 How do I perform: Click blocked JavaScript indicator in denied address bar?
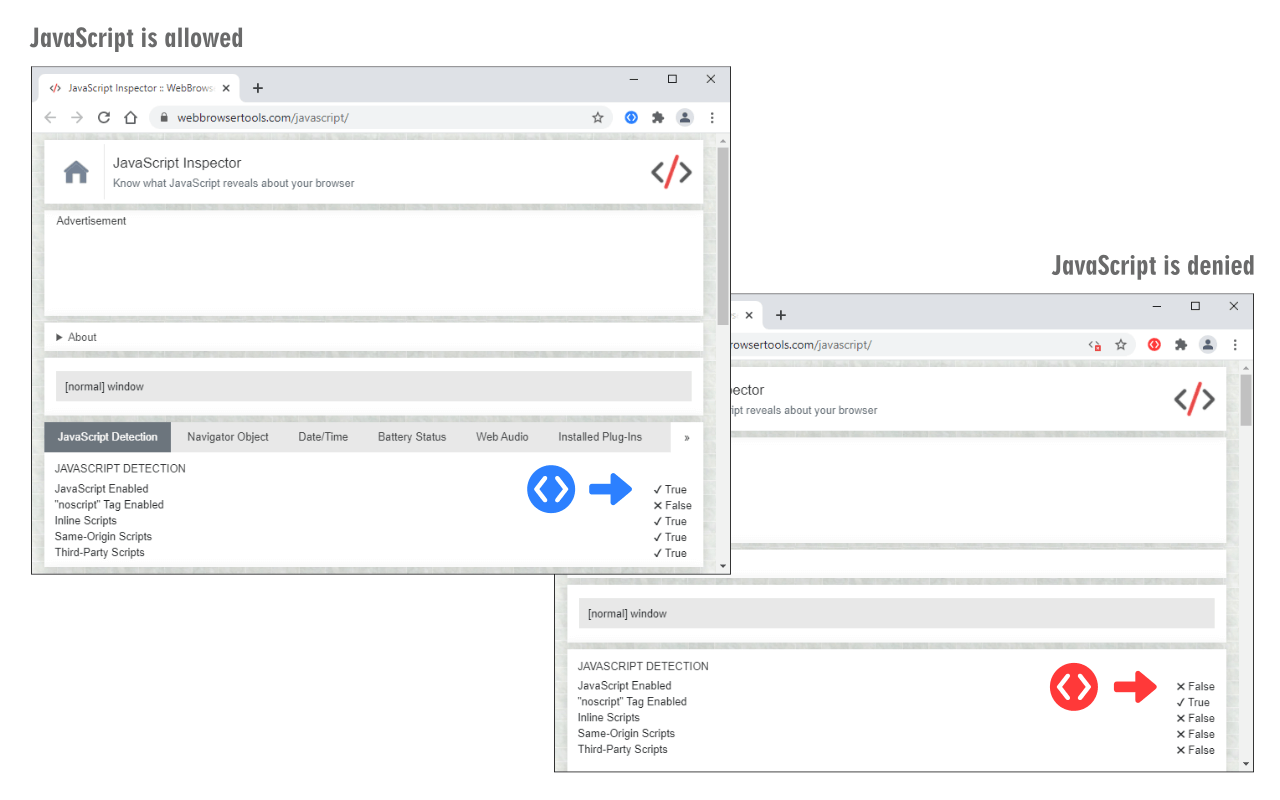tap(1095, 344)
